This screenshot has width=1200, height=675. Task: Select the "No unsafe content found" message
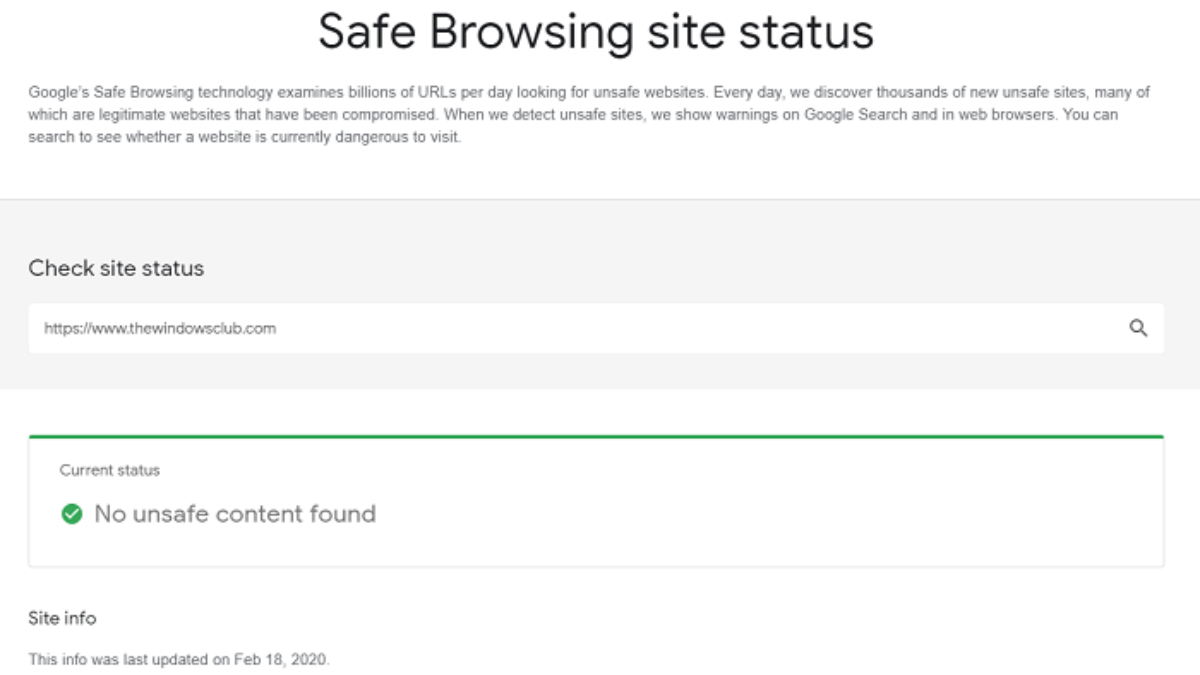click(x=235, y=514)
